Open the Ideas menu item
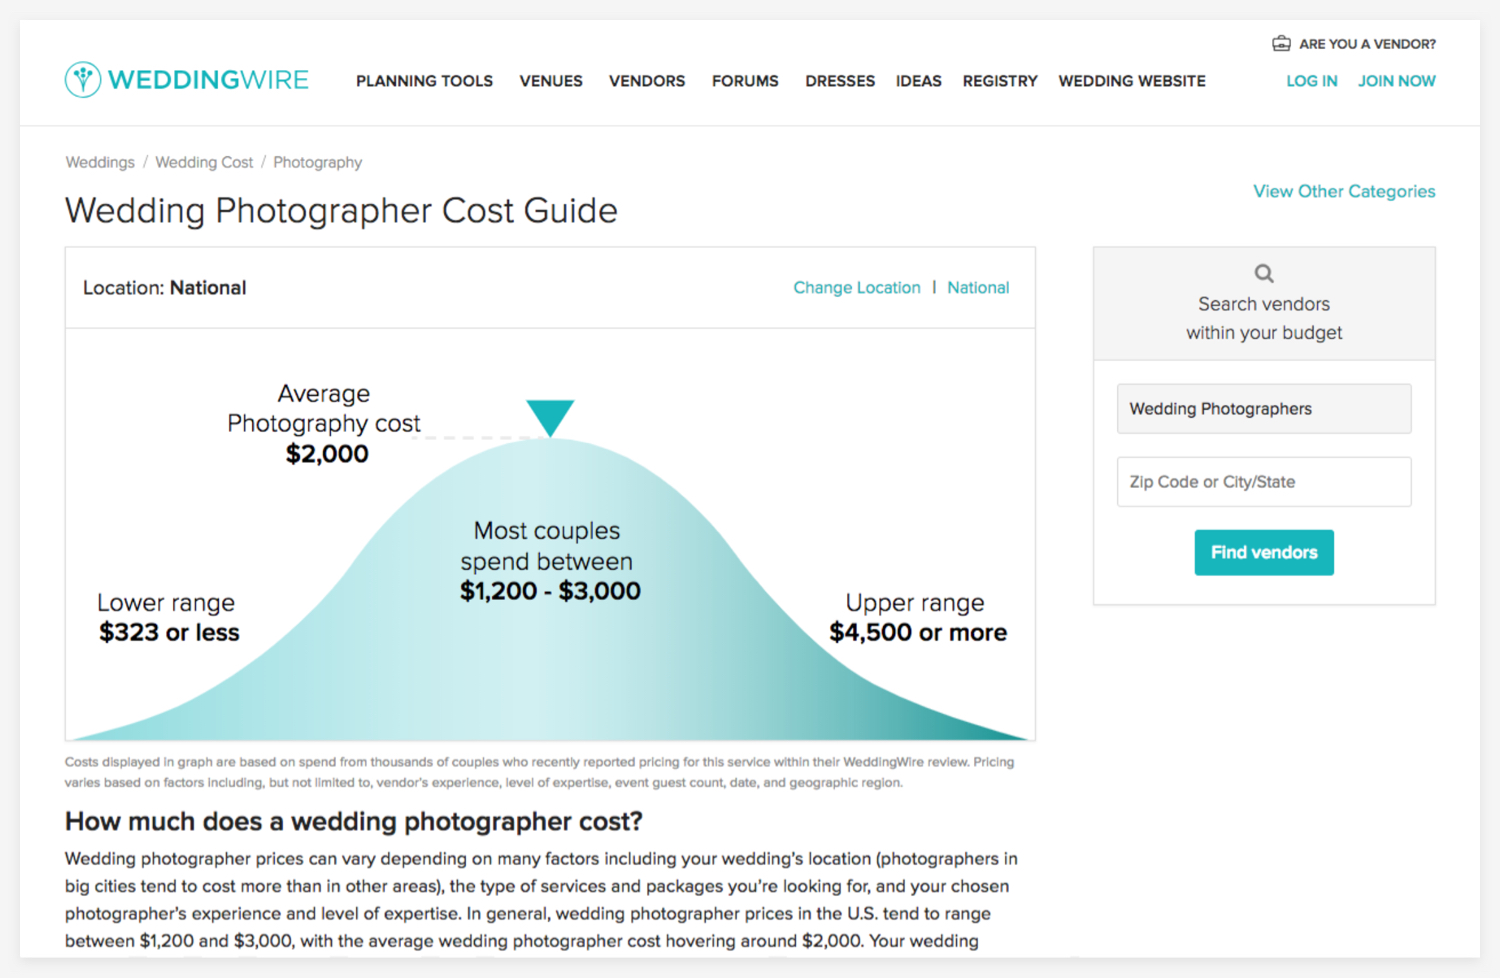 [x=919, y=81]
